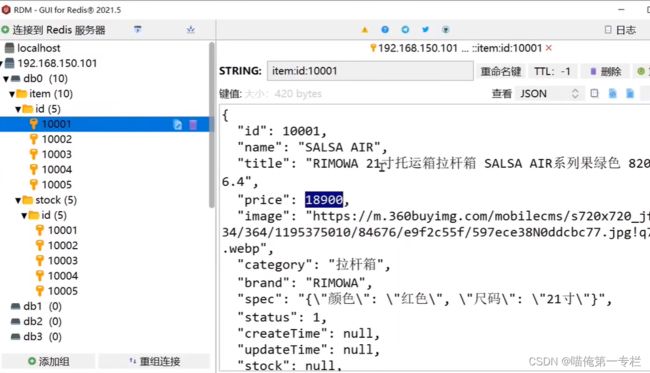Click the db0 database icon
Image resolution: width=650 pixels, height=373 pixels.
tap(16, 79)
